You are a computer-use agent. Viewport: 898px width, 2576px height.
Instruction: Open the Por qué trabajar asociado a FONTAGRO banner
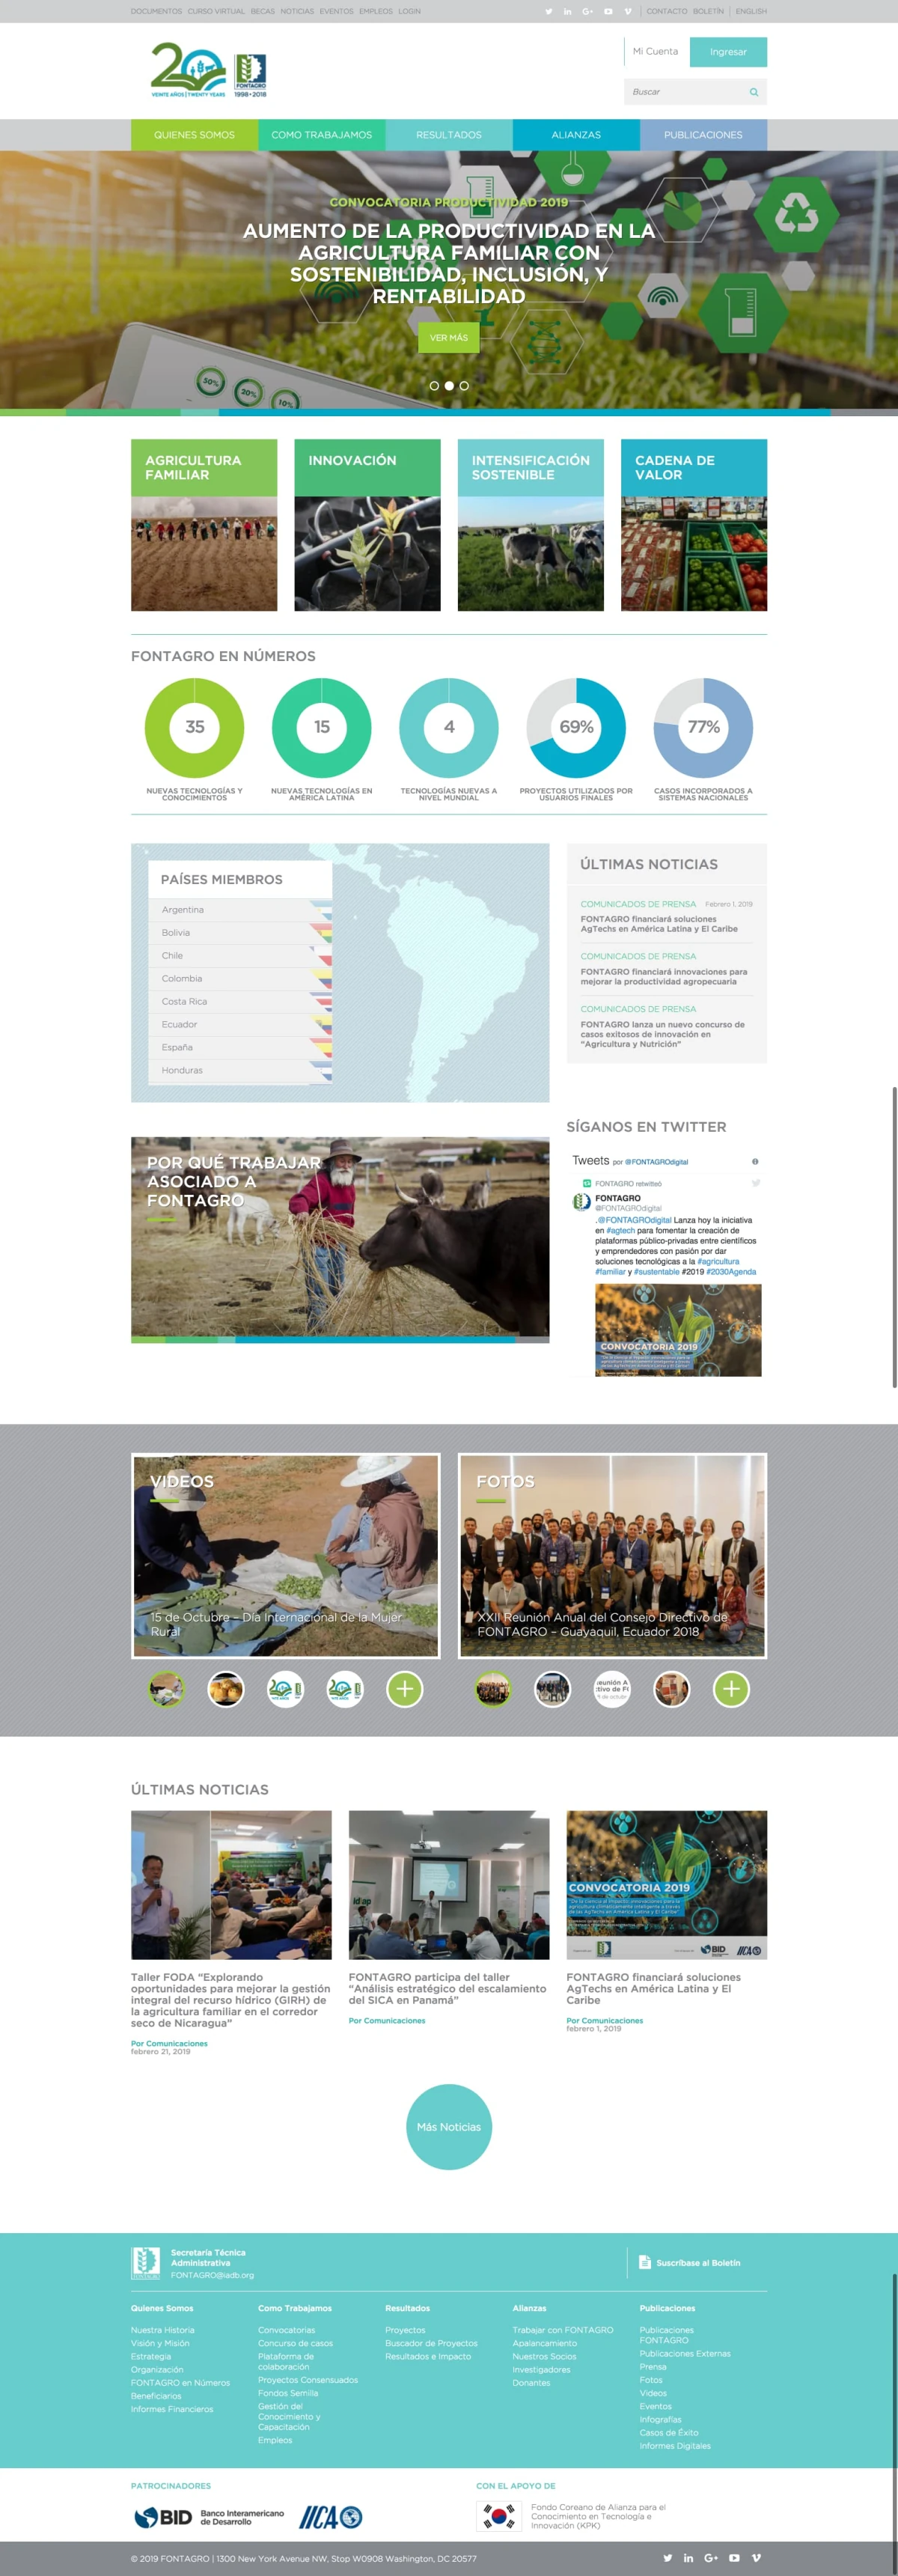point(340,1239)
